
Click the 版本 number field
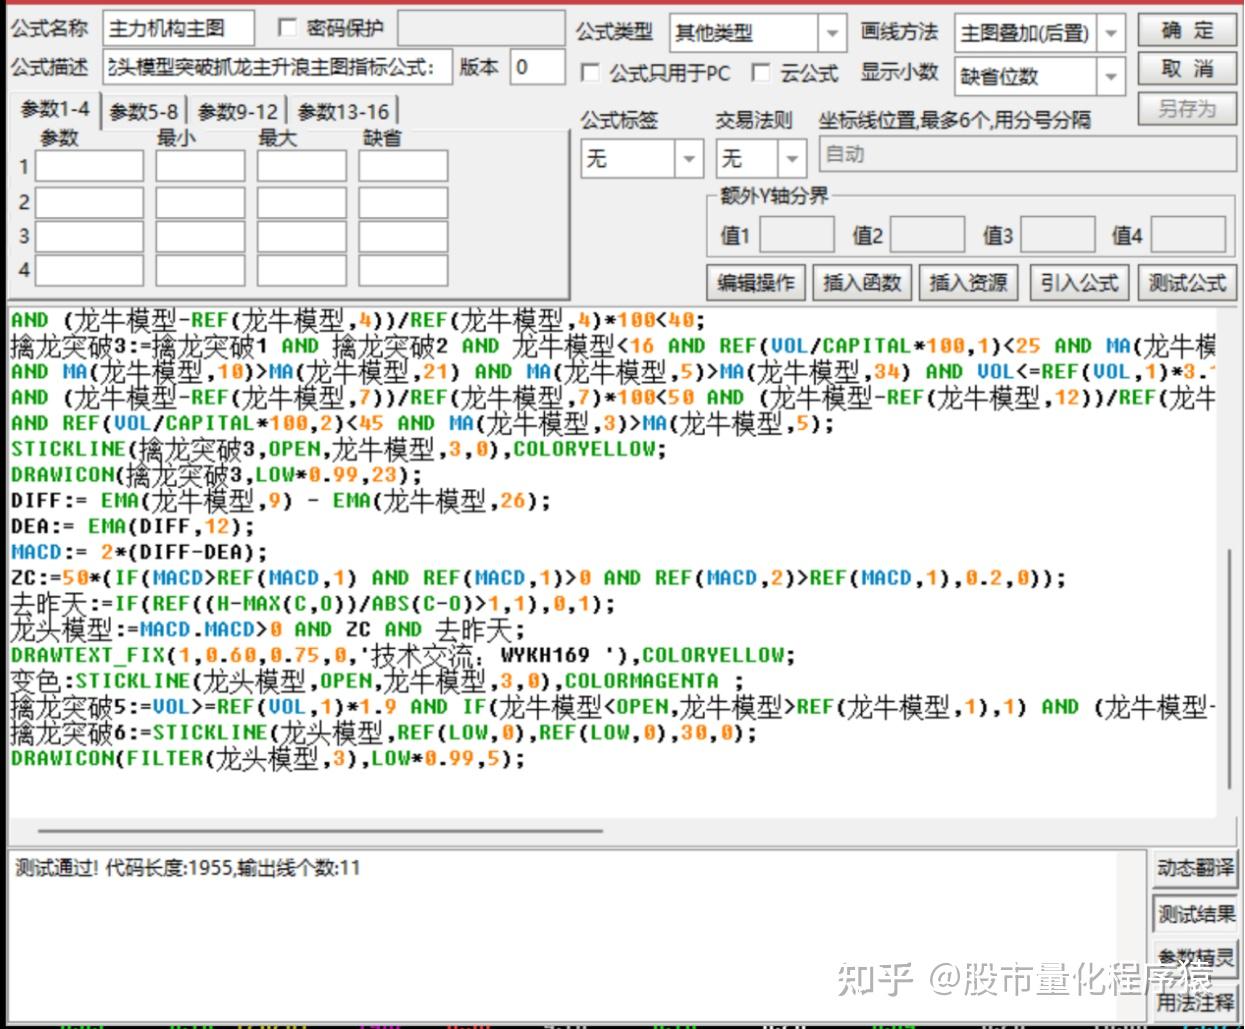537,68
